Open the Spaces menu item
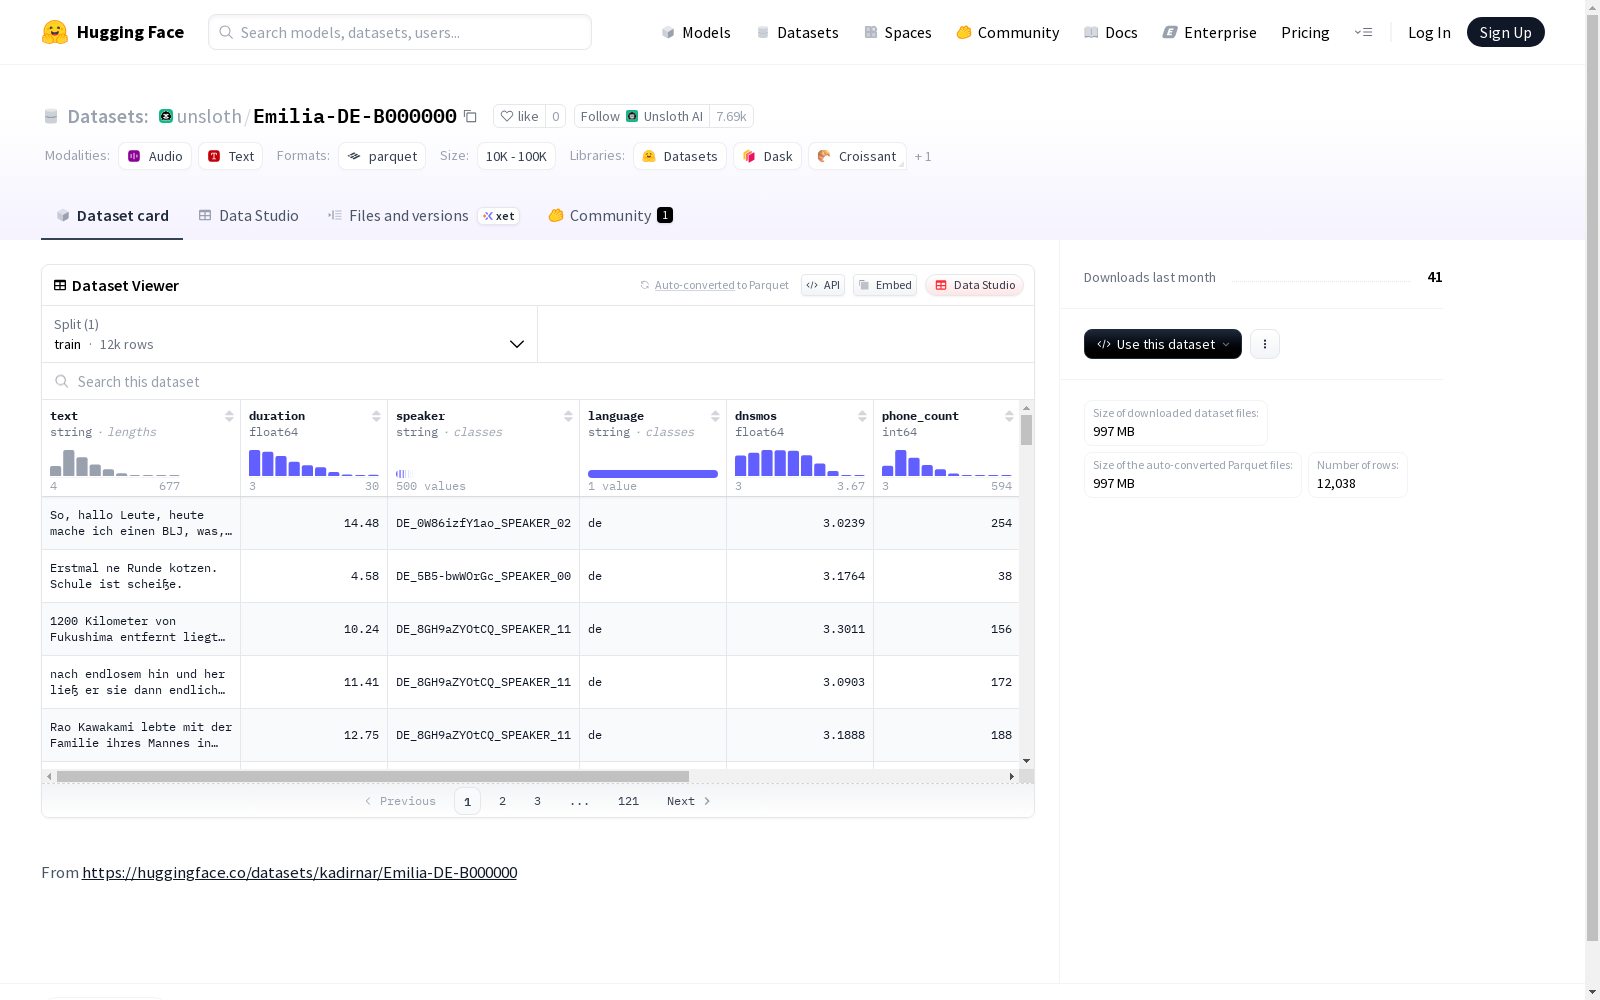1600x1000 pixels. 898,32
